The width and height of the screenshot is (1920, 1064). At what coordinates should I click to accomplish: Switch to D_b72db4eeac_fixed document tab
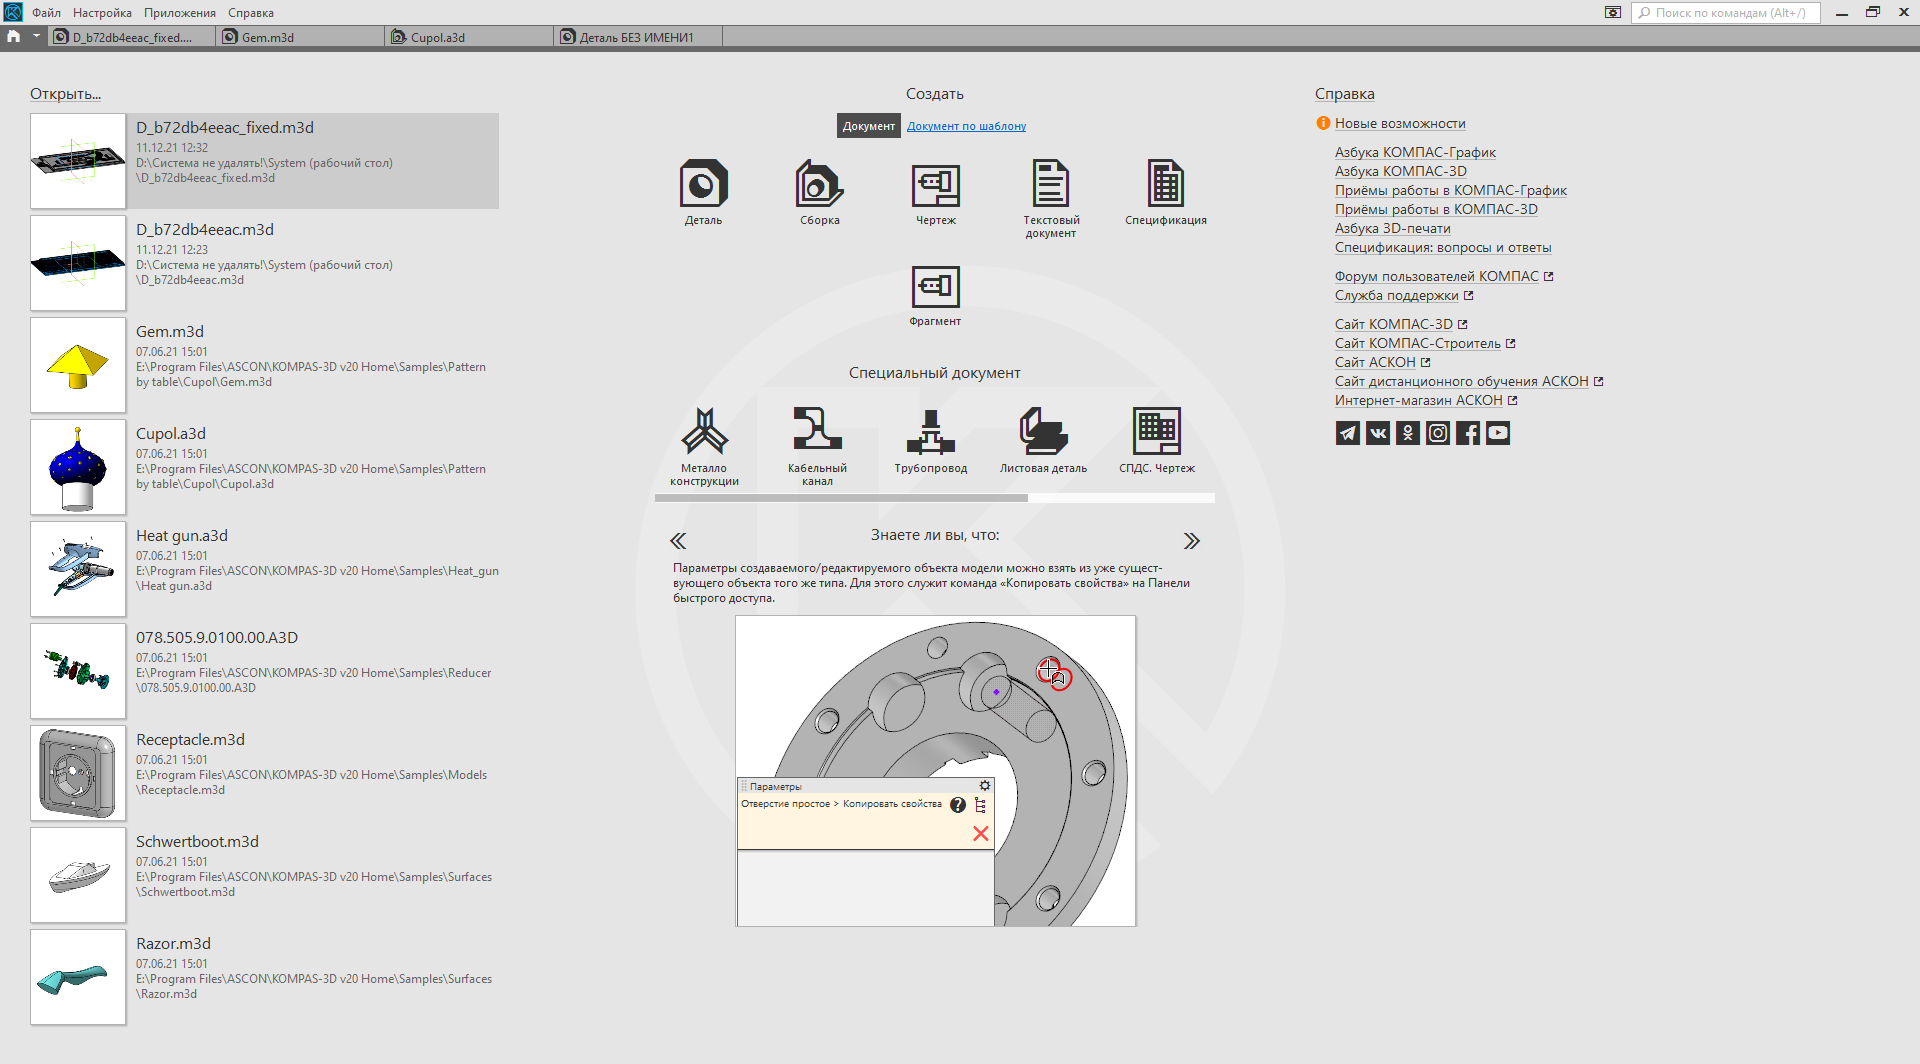pyautogui.click(x=132, y=37)
